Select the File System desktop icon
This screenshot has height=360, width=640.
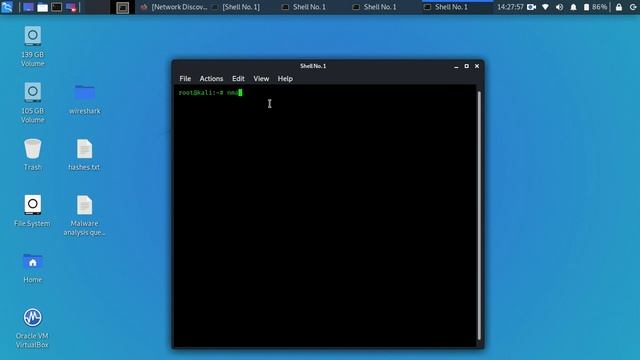pyautogui.click(x=32, y=211)
